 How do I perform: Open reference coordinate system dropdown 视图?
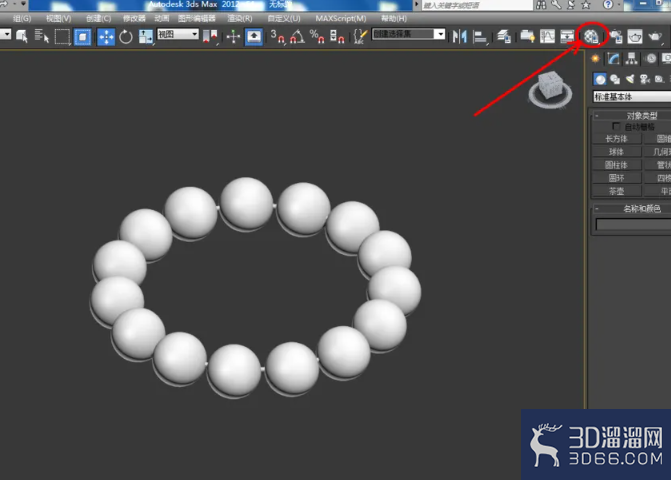click(178, 34)
